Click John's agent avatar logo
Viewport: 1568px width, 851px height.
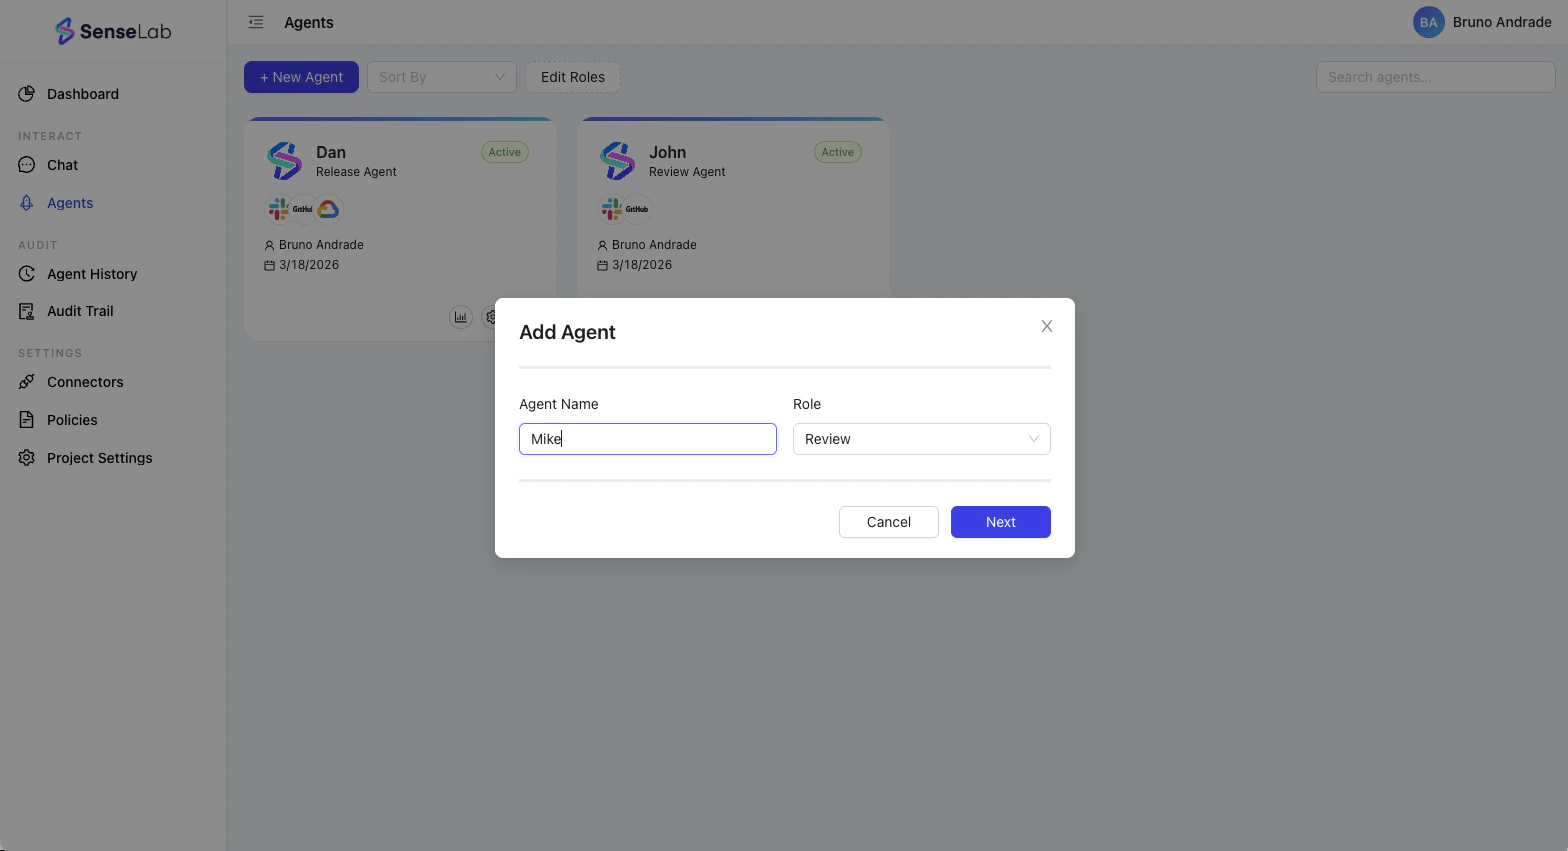point(618,161)
